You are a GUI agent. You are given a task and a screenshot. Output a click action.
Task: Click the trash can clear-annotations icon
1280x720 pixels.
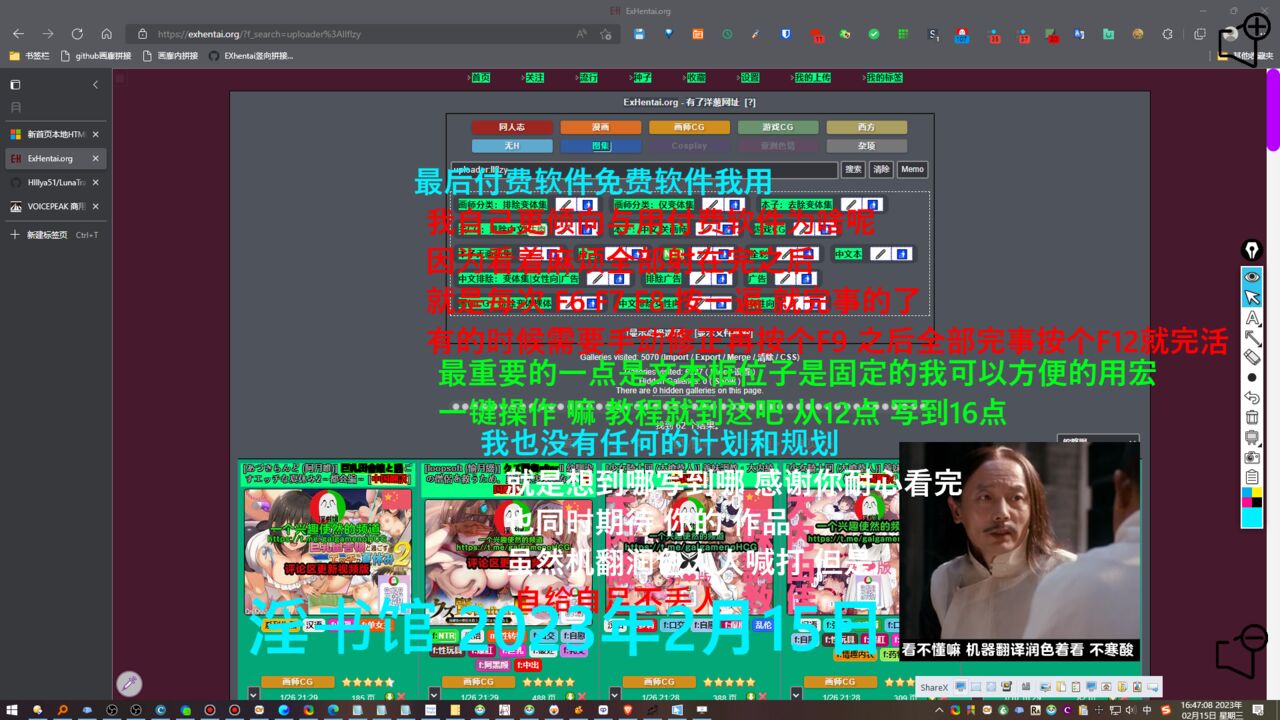pos(1252,417)
